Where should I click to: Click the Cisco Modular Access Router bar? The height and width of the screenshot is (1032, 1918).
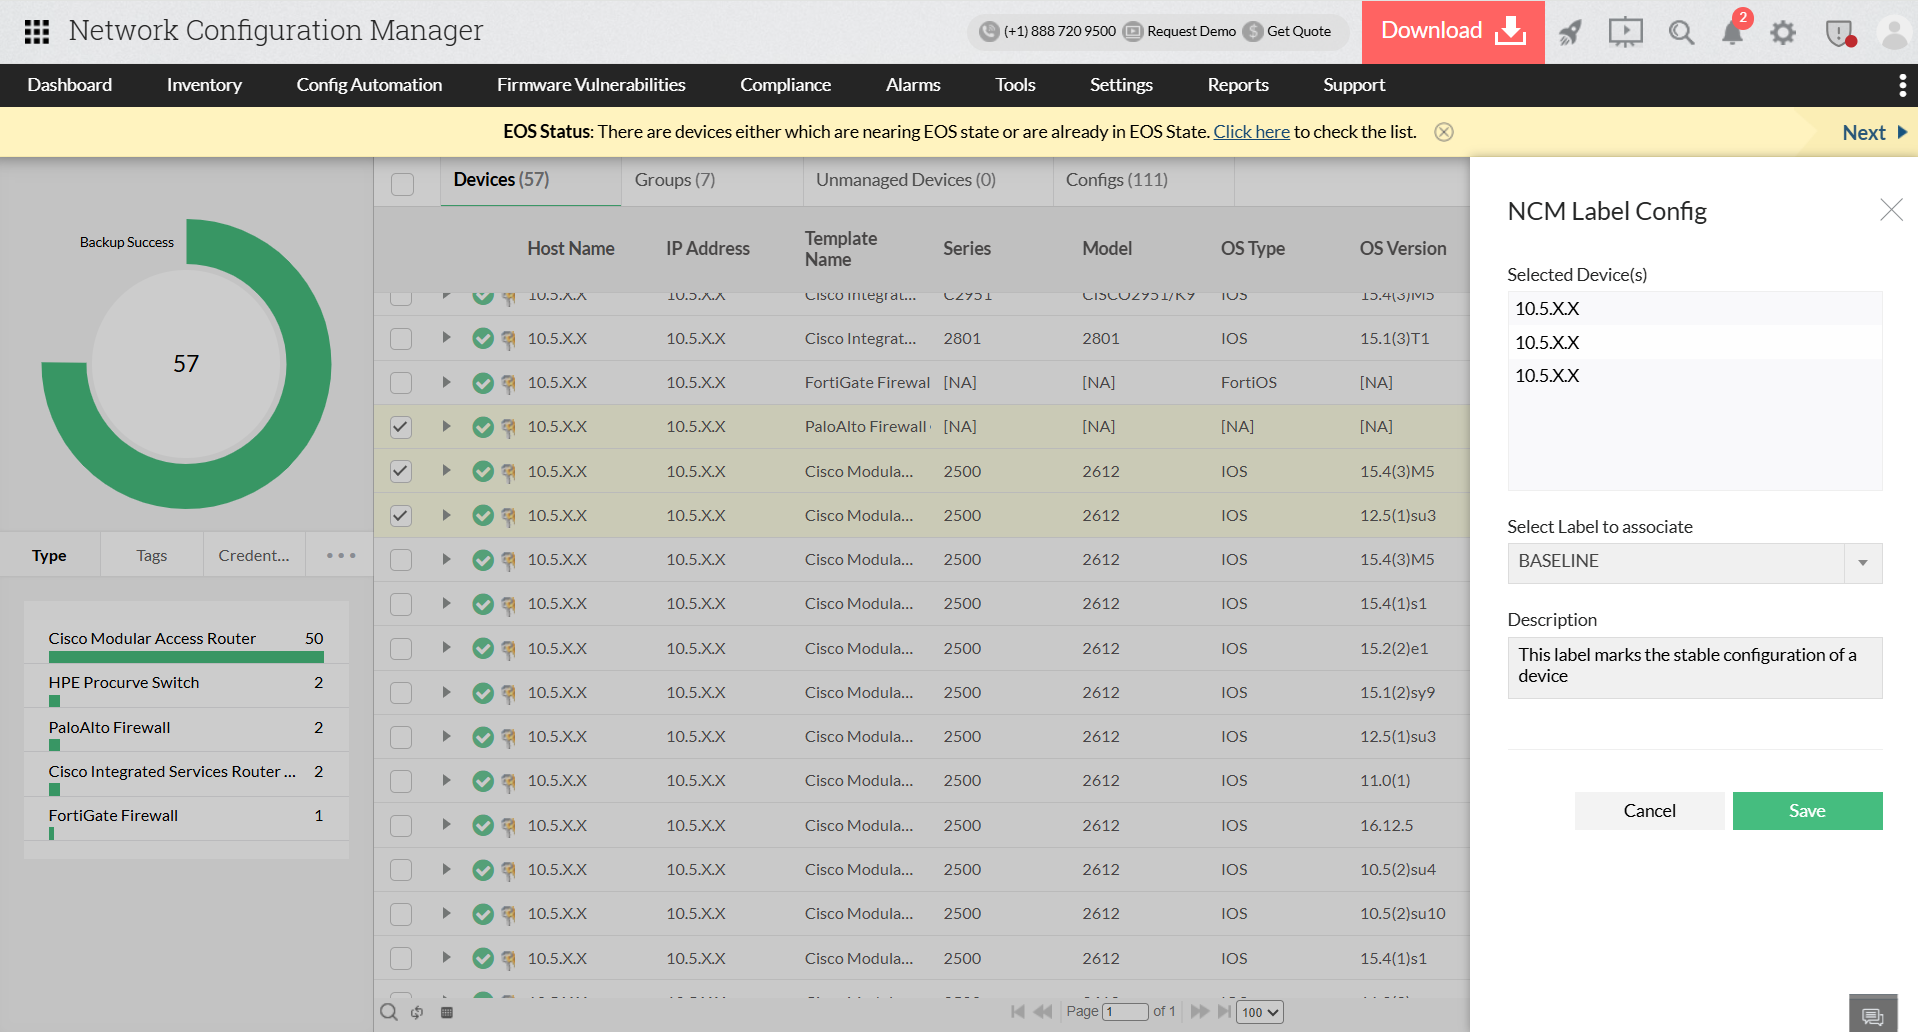tap(186, 657)
